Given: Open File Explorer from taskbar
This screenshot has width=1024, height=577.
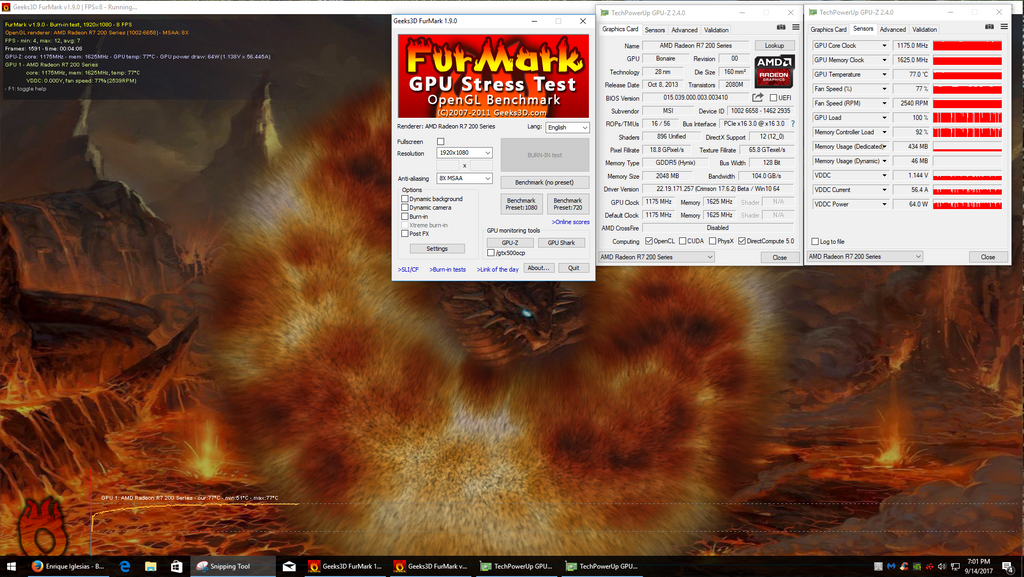Looking at the screenshot, I should 150,566.
